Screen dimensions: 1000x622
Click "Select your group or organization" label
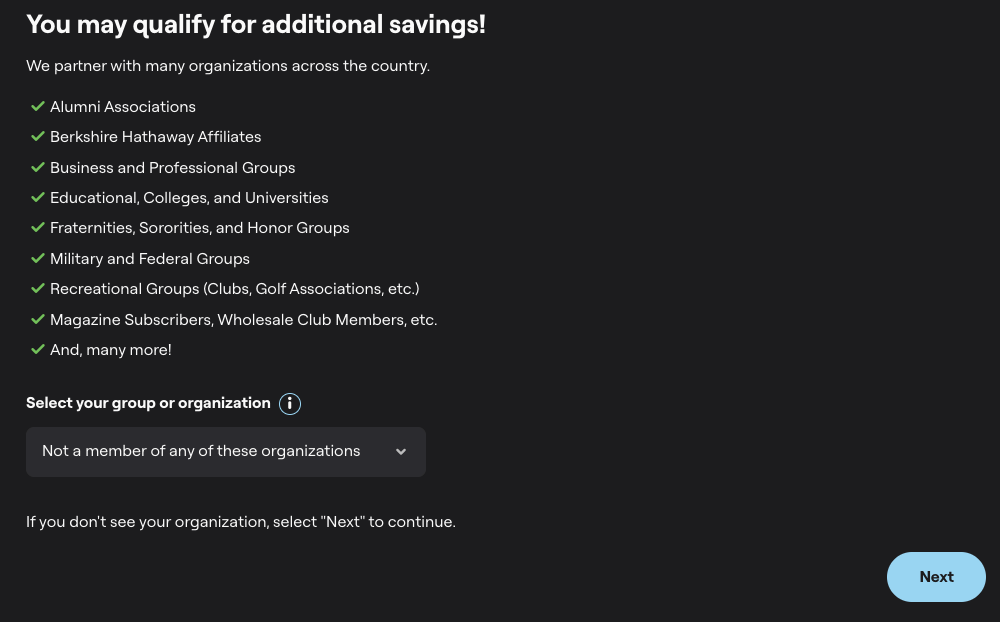148,403
